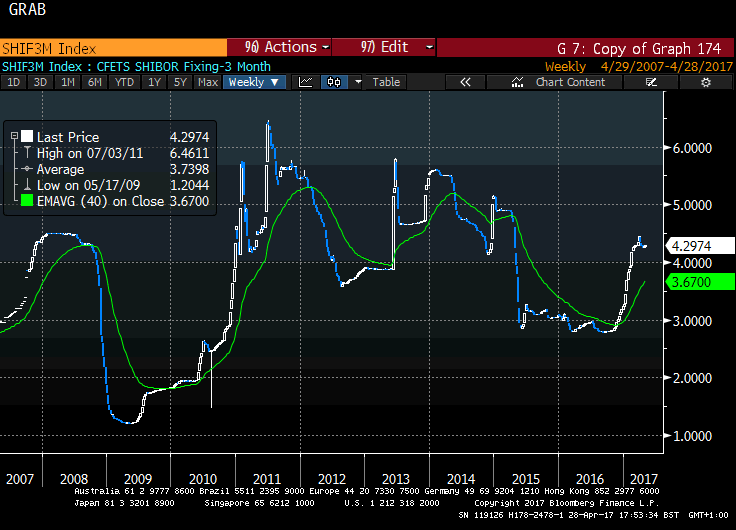The height and width of the screenshot is (530, 736).
Task: Open chart settings gear icon
Action: [x=705, y=82]
